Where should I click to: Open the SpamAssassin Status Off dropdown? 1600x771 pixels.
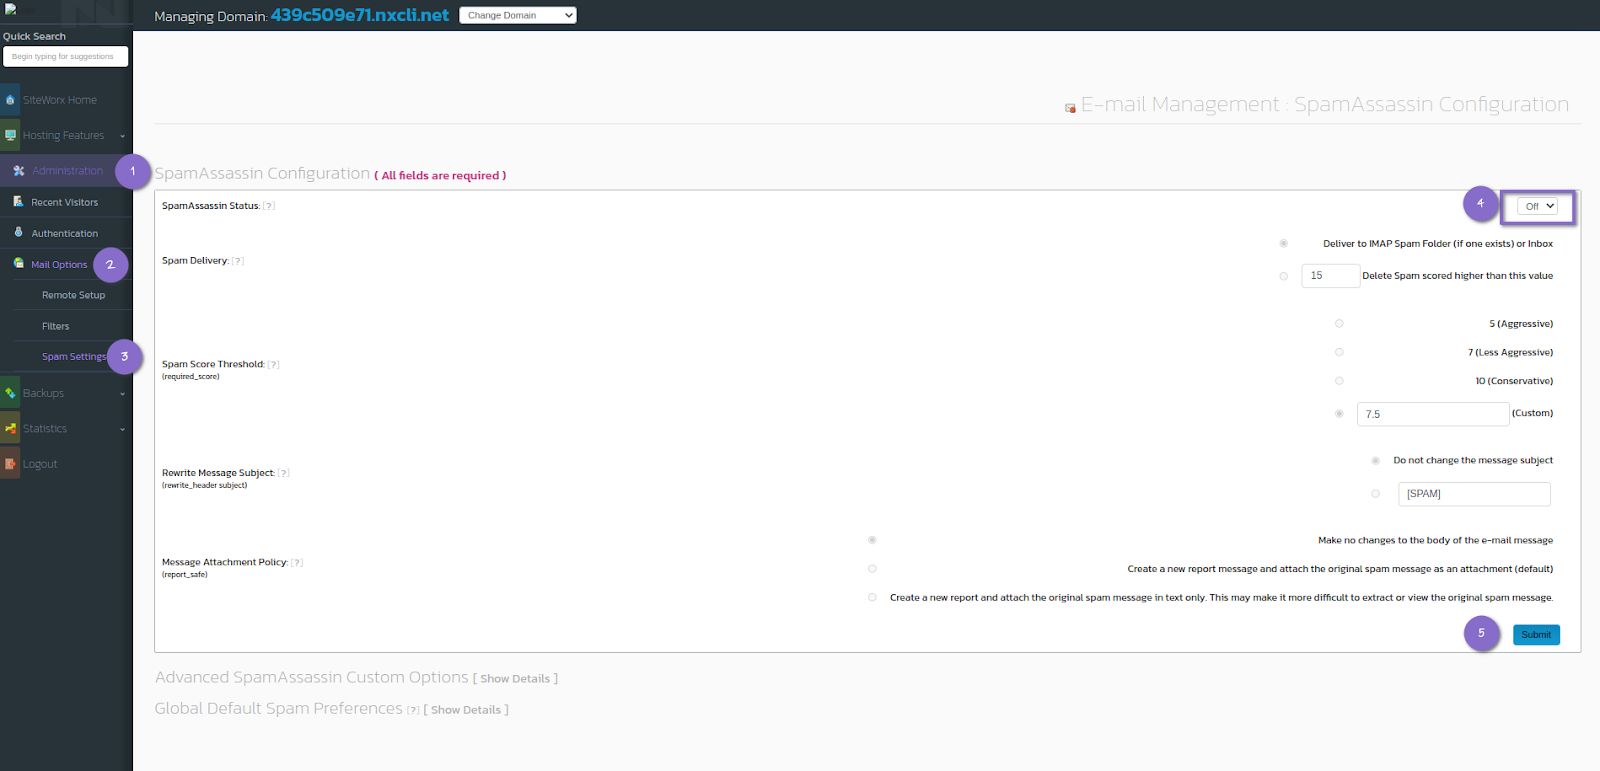coord(1537,206)
